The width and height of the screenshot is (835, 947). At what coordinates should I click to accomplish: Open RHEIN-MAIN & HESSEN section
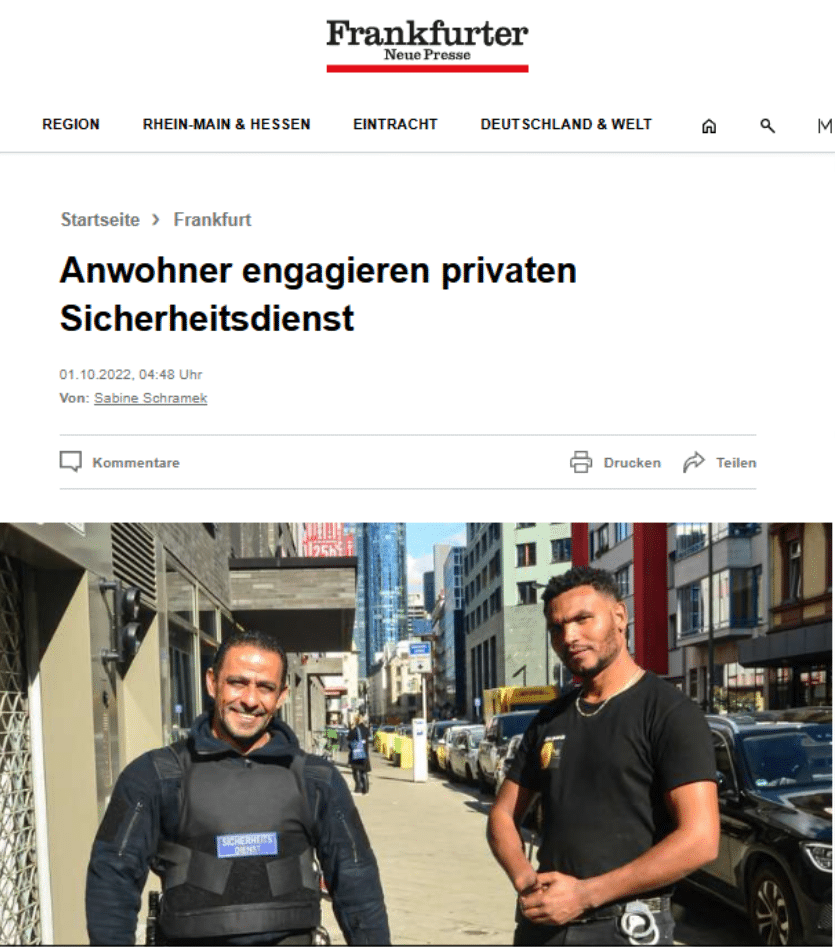(x=226, y=124)
